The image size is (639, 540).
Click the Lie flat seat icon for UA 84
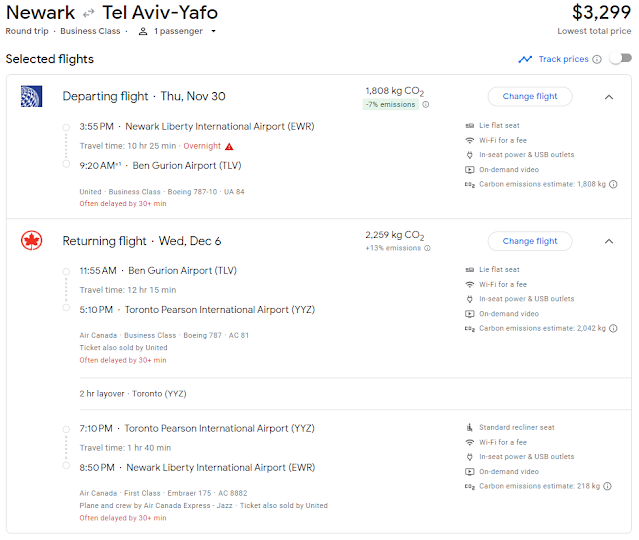click(x=470, y=126)
